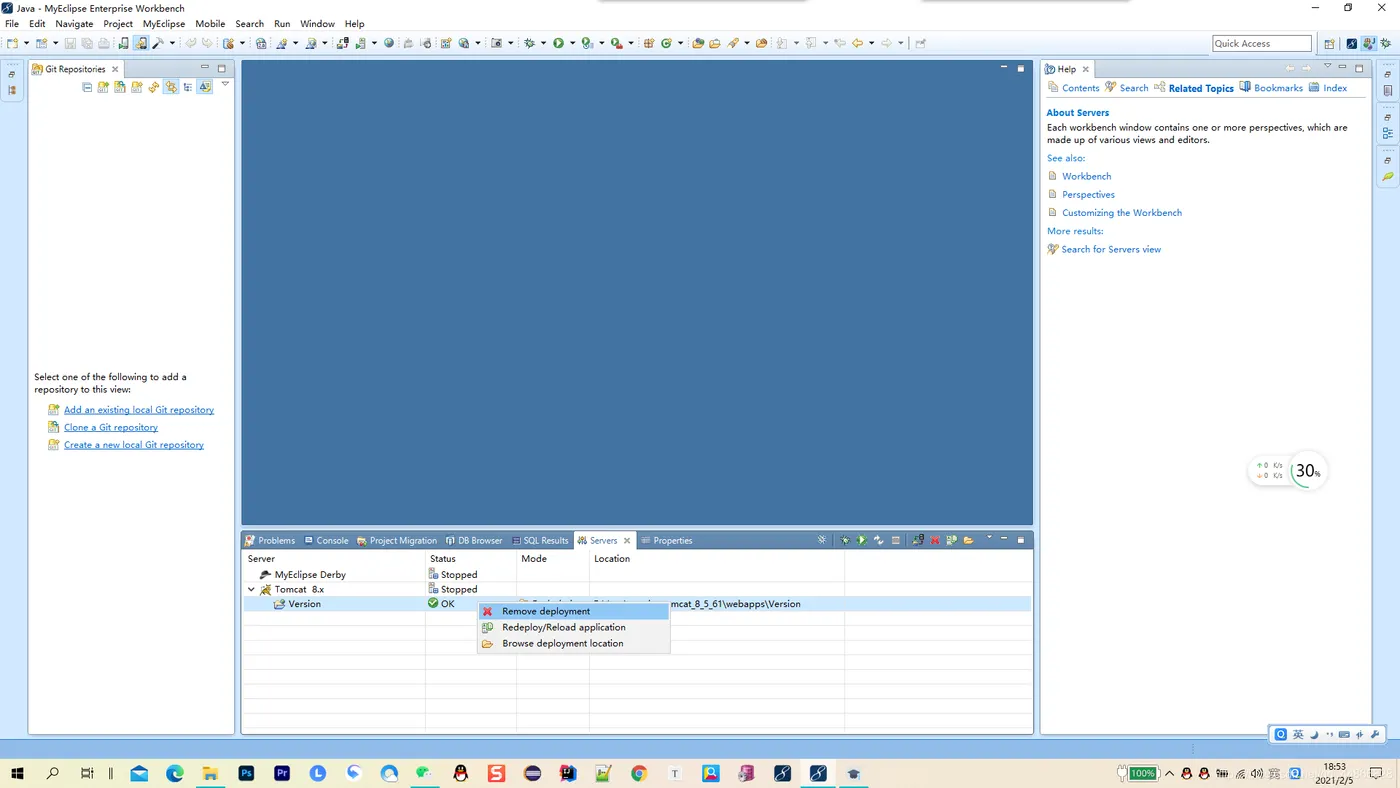
Task: Click the globe web browser toolbar icon
Action: pyautogui.click(x=389, y=43)
